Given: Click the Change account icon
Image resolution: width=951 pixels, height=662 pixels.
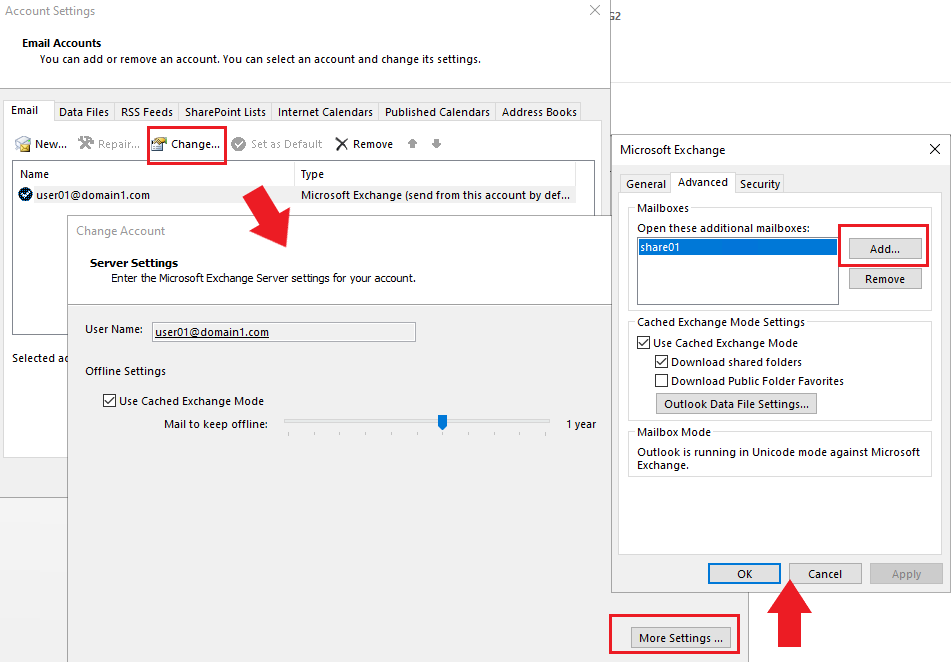Looking at the screenshot, I should (x=159, y=144).
